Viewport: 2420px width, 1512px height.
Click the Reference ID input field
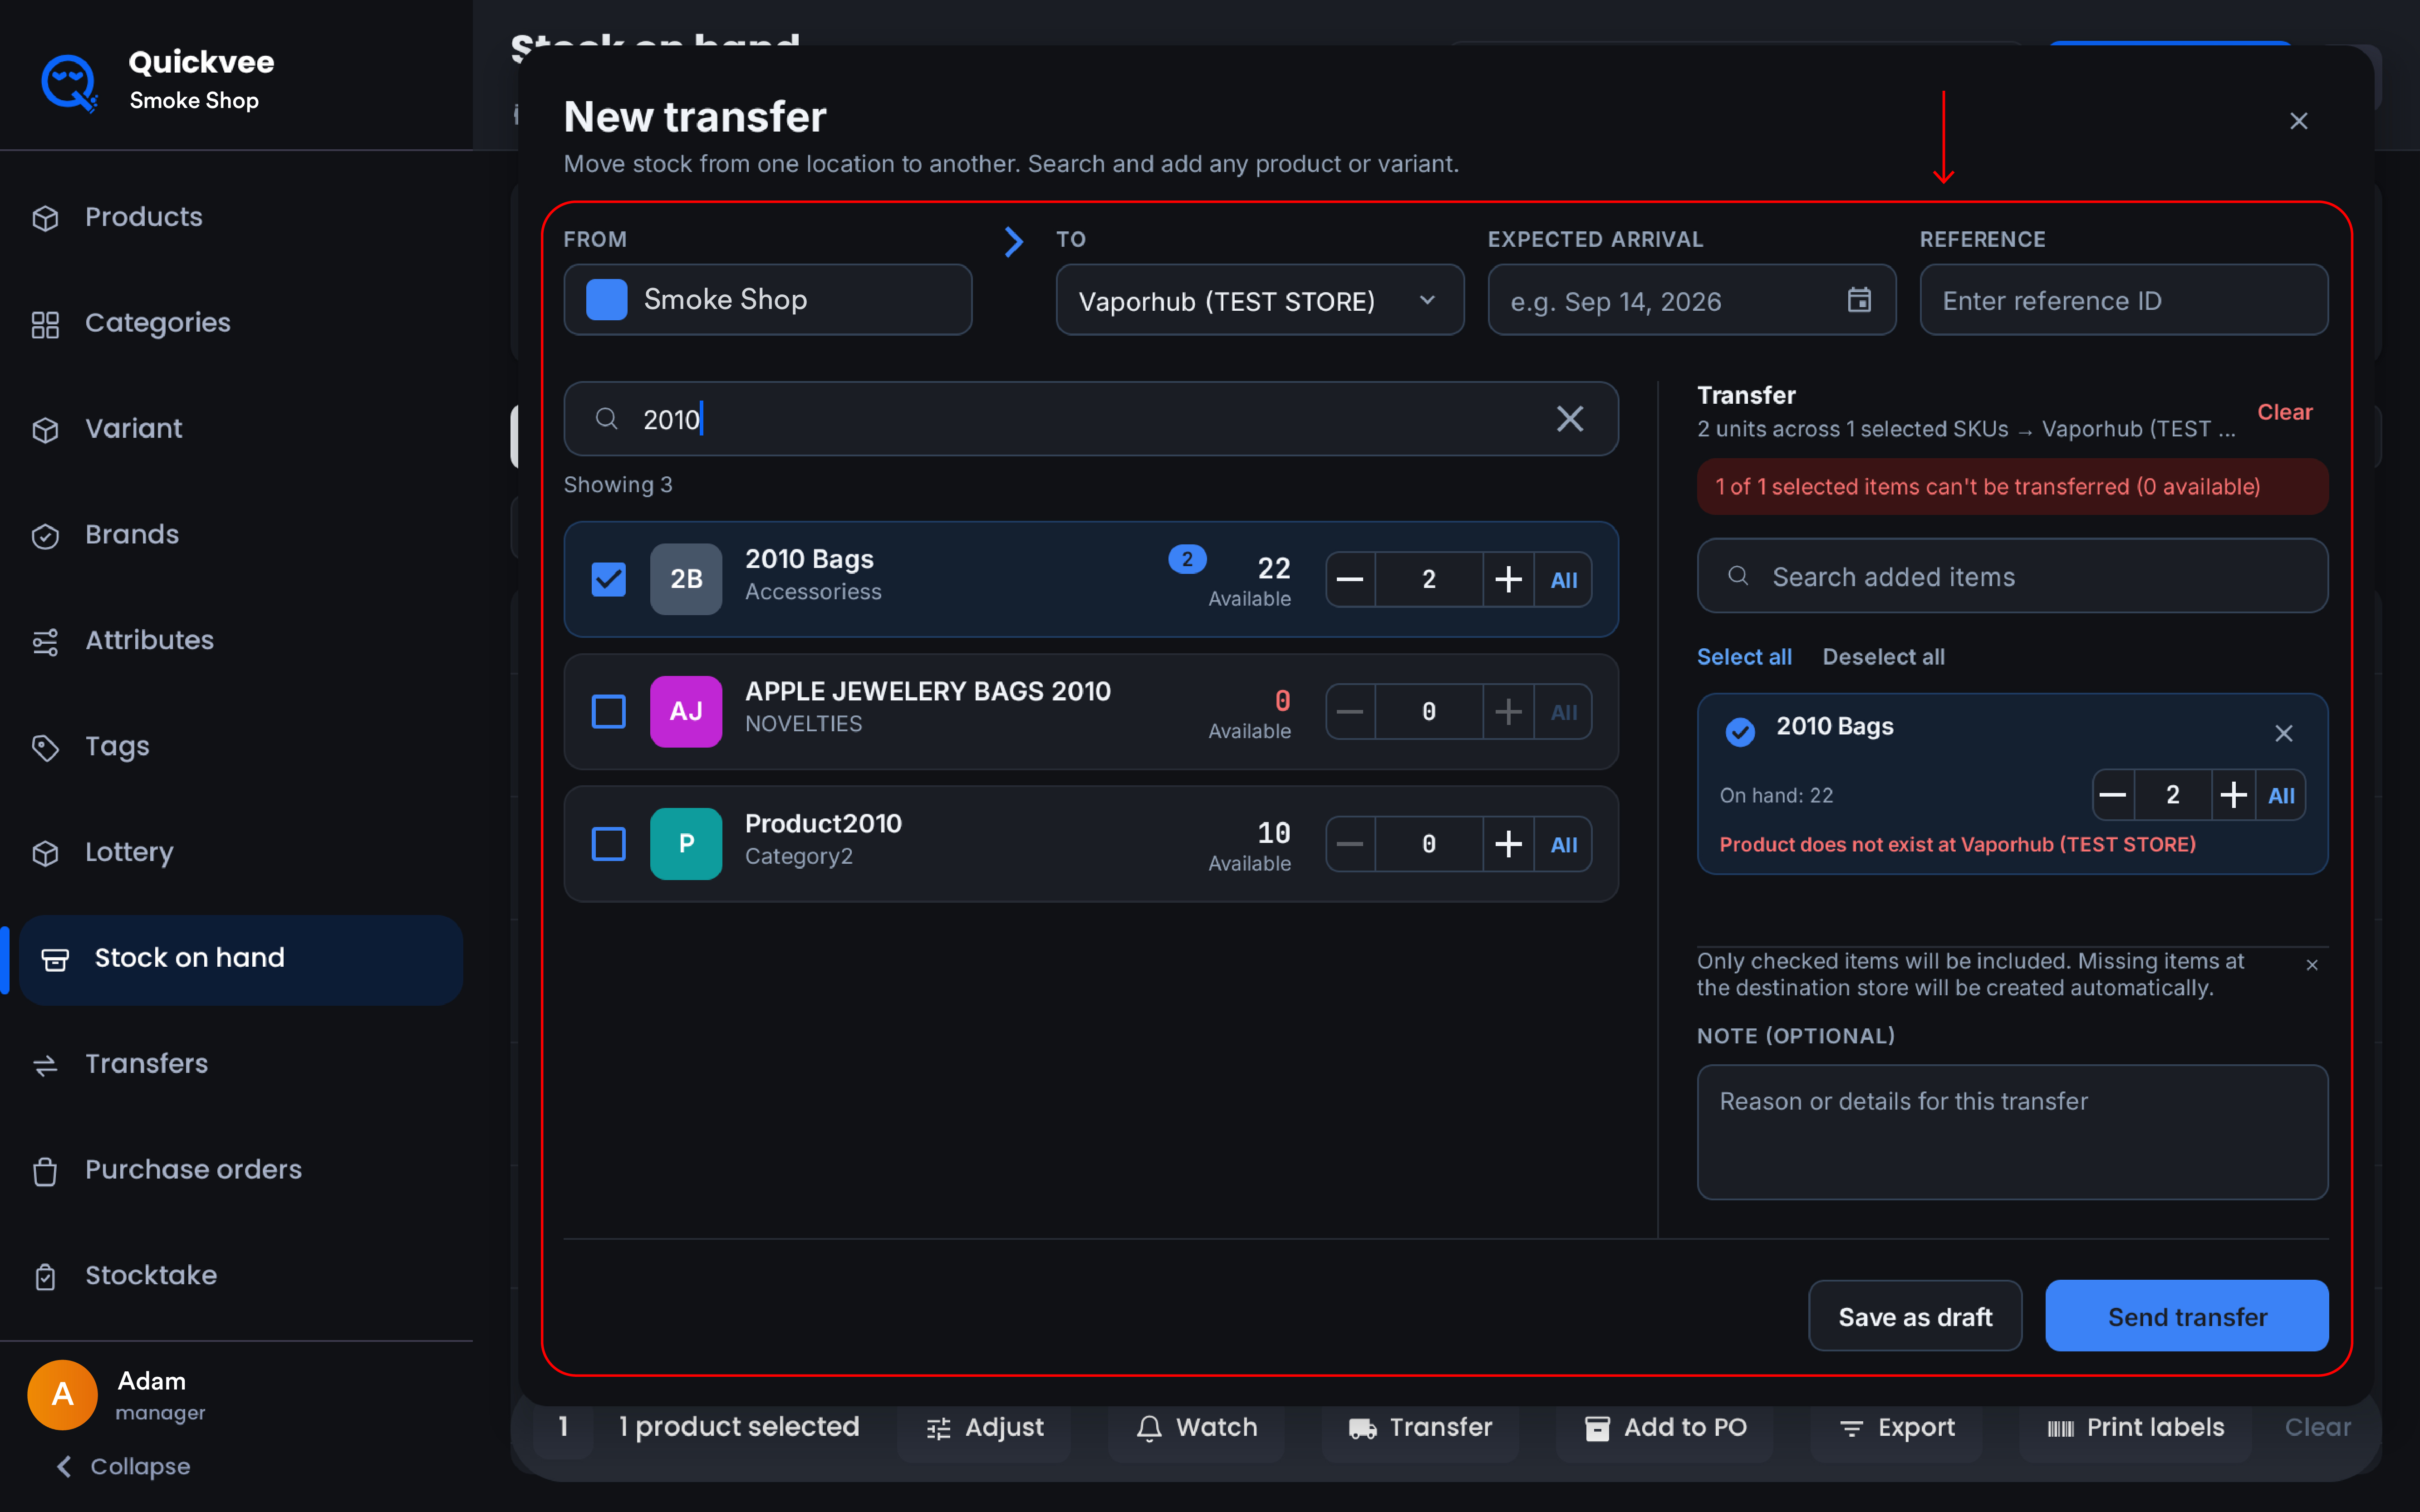click(x=2124, y=300)
